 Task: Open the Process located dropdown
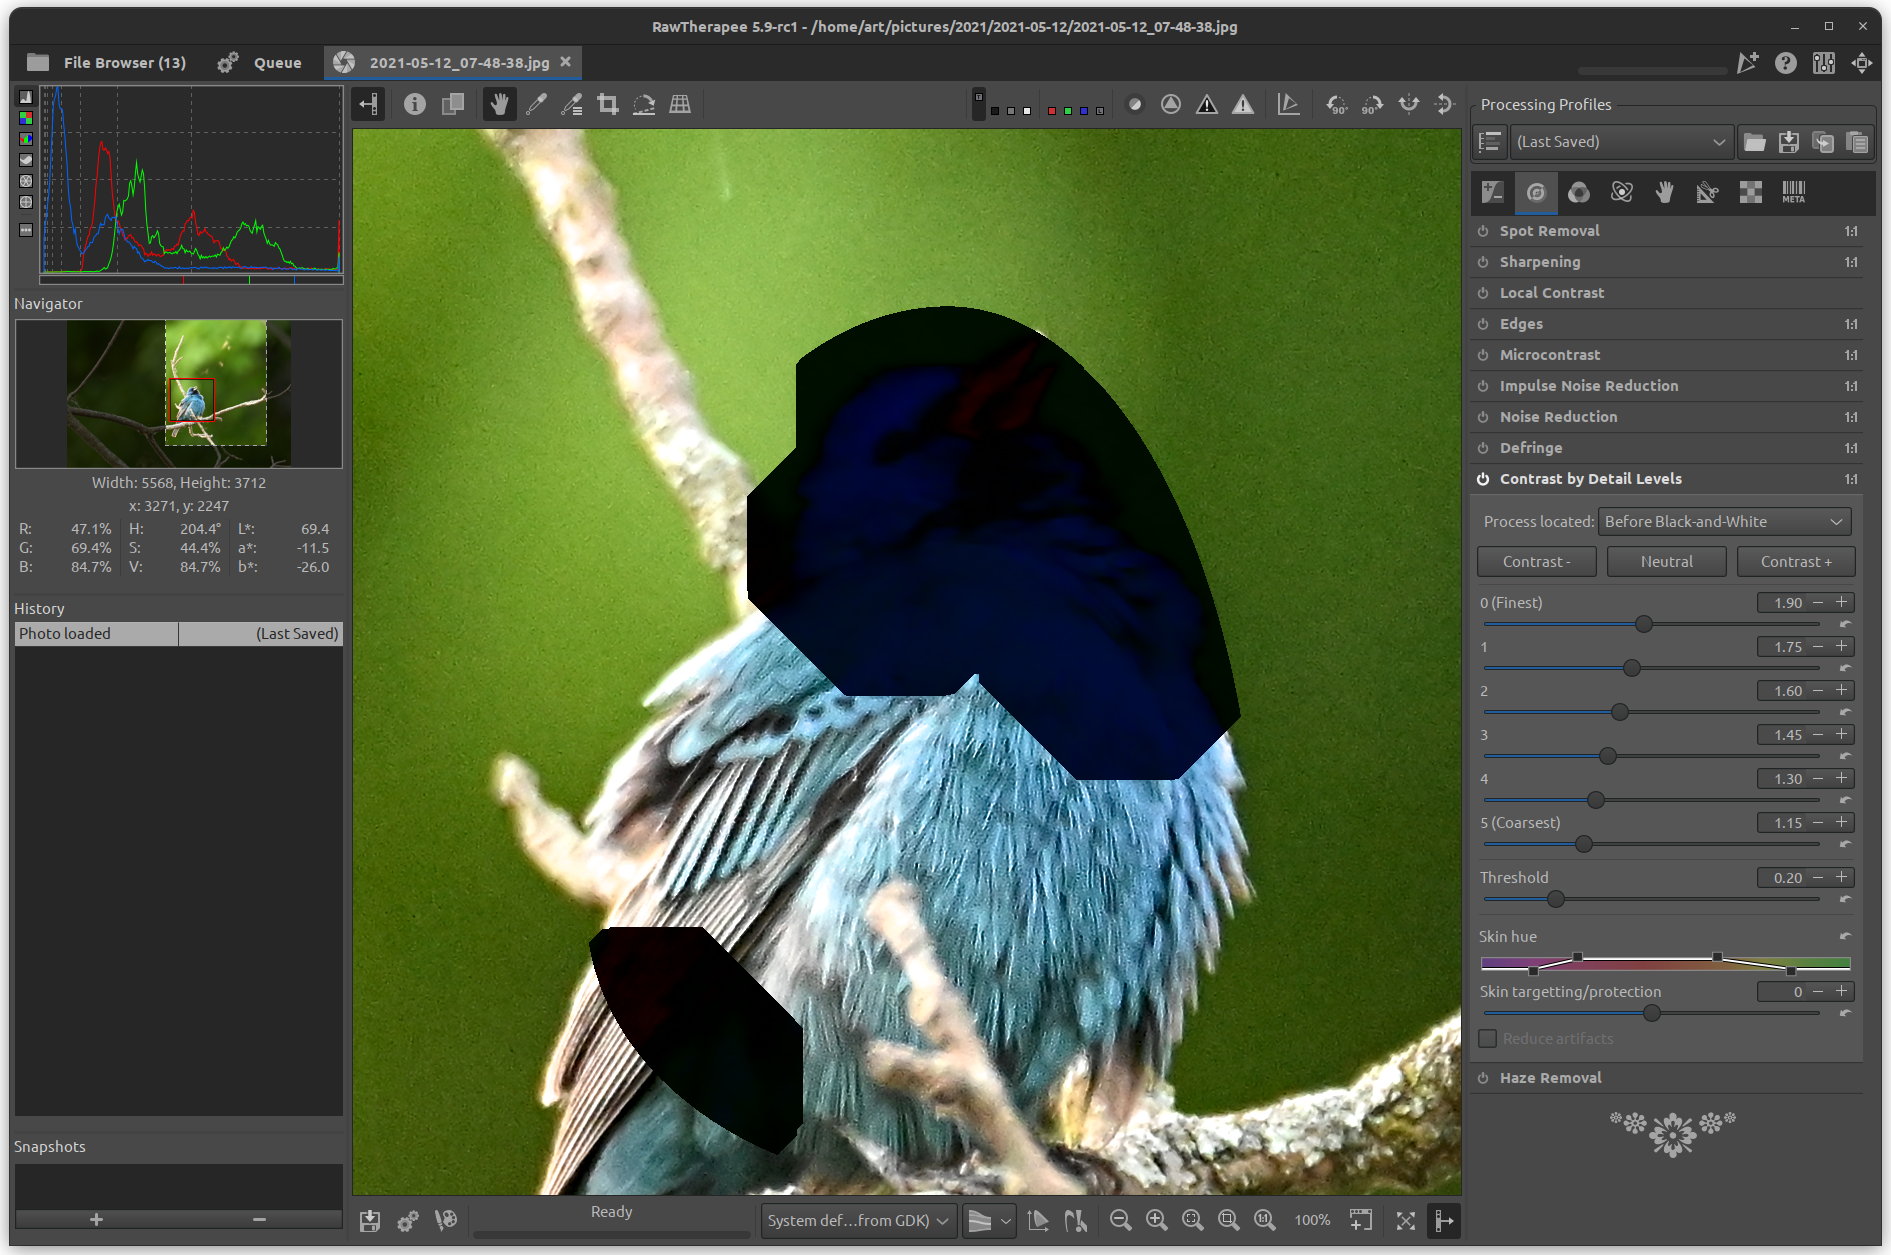[1724, 522]
